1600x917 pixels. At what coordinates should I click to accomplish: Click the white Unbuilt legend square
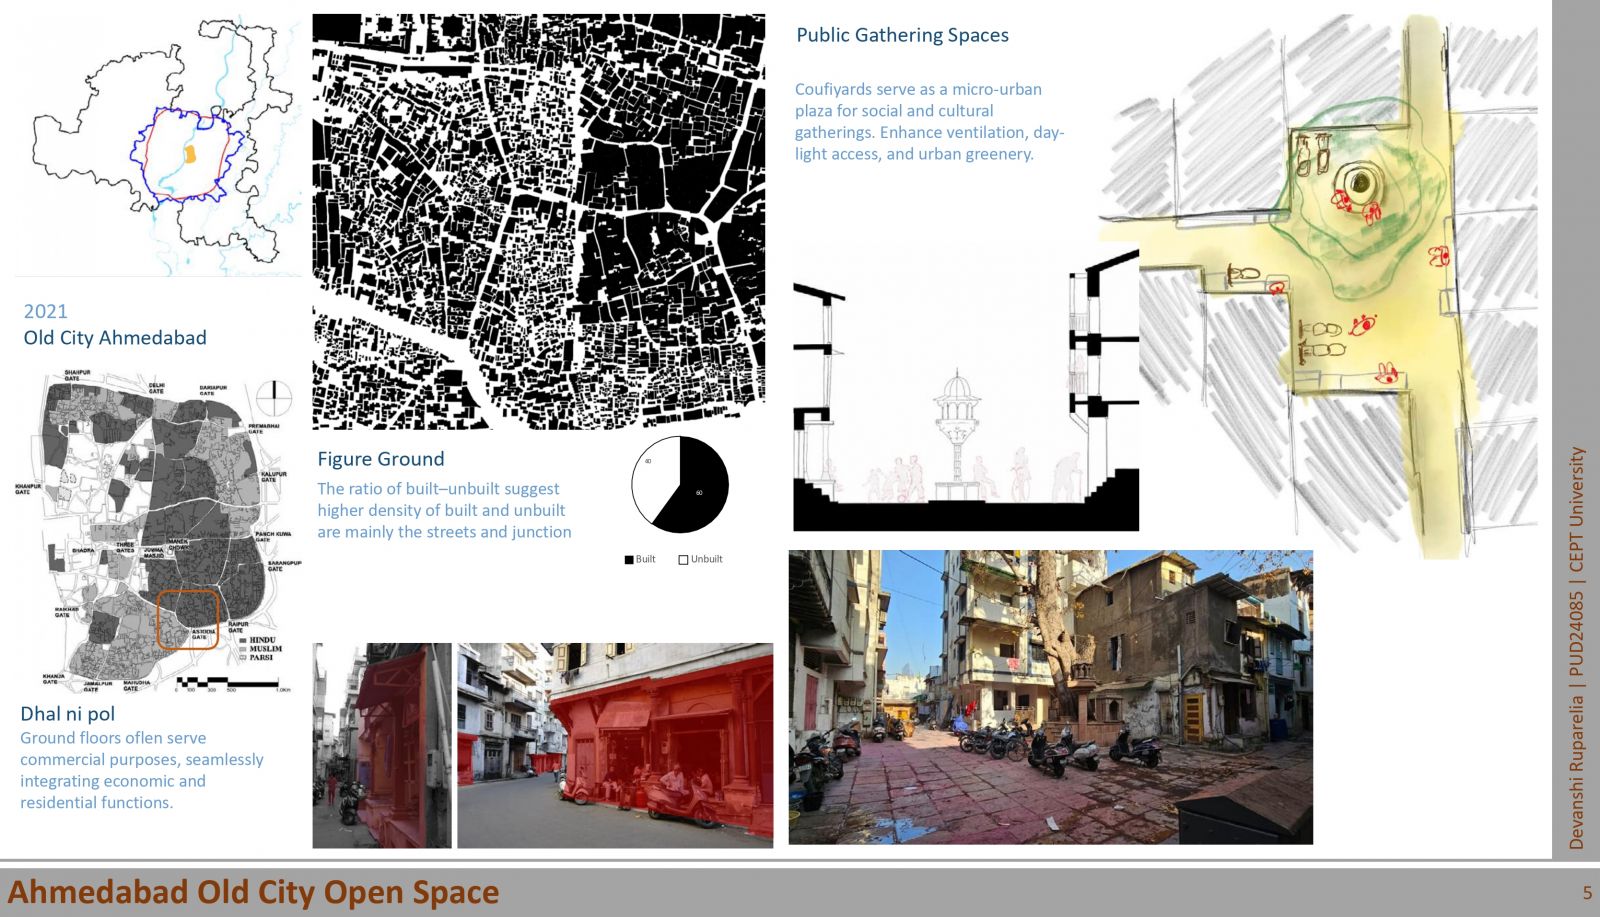(x=684, y=560)
